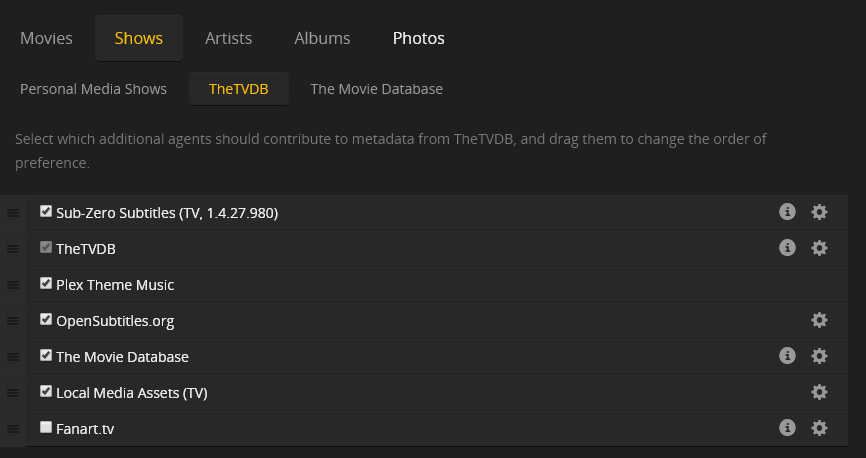The image size is (866, 458).
Task: Open OpenSubtitles.org settings gear
Action: click(819, 320)
